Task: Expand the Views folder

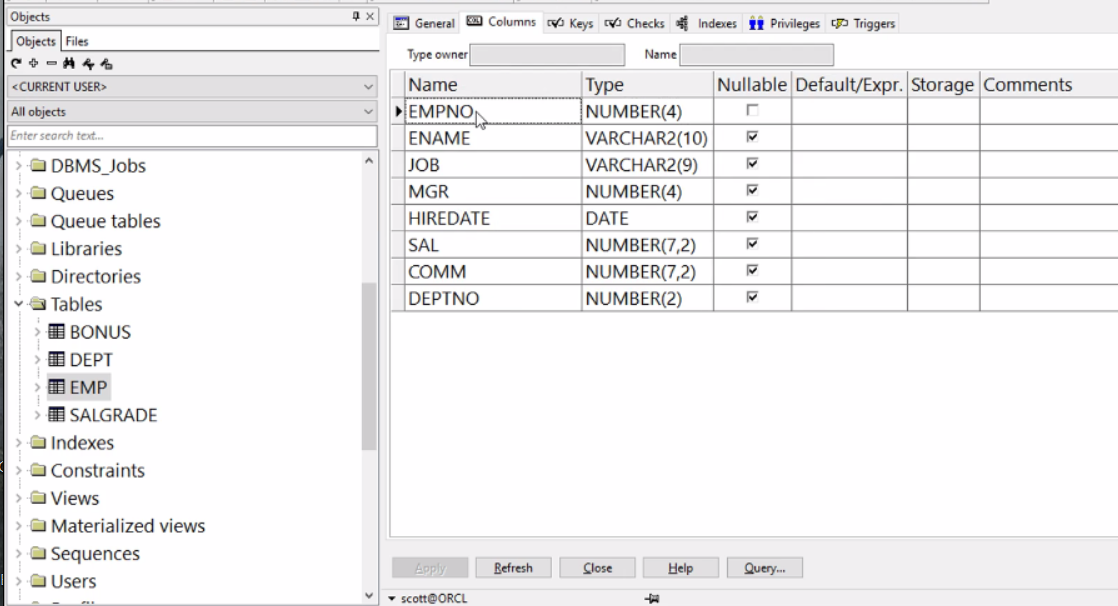Action: (x=19, y=498)
